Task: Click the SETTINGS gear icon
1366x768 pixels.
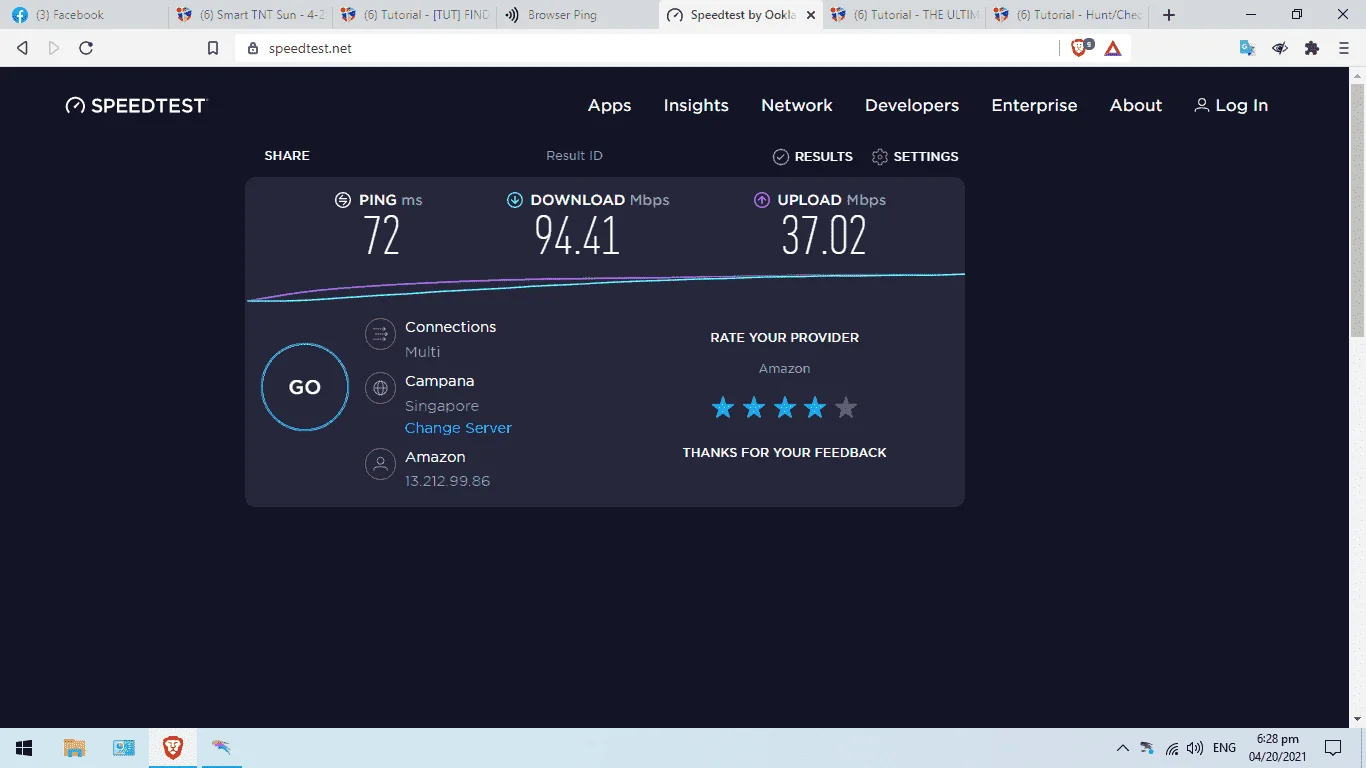Action: point(880,157)
